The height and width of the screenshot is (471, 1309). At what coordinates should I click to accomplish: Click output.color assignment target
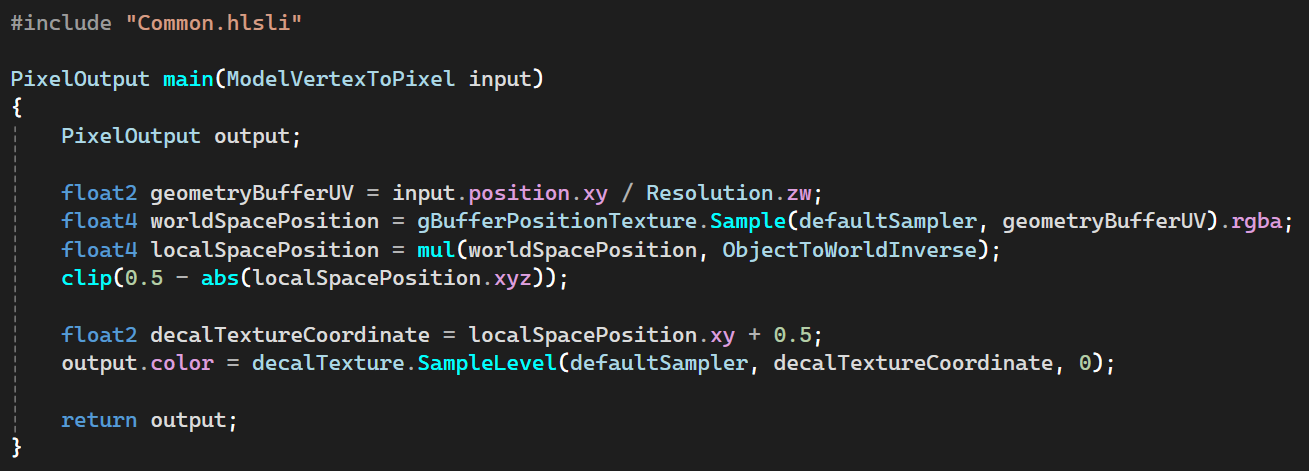point(137,363)
